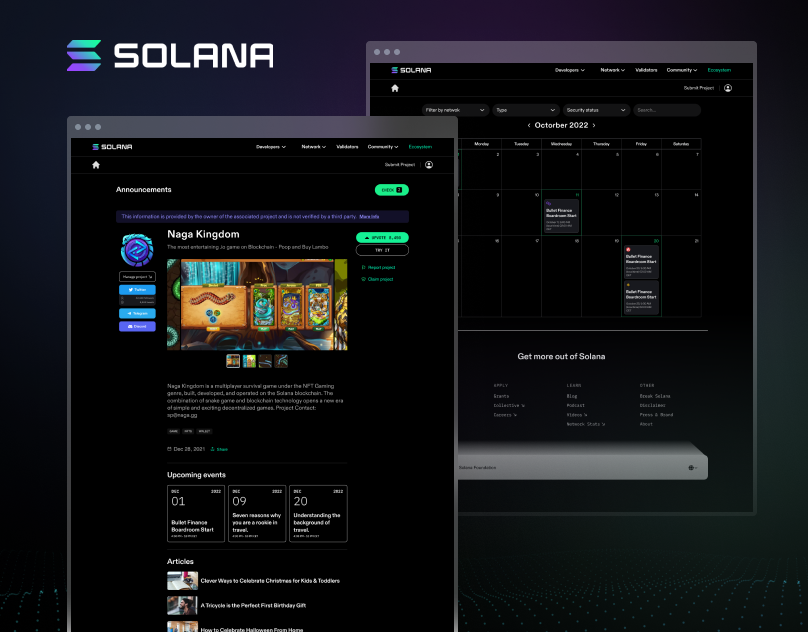The width and height of the screenshot is (808, 632).
Task: Expand the Filter by network dropdown
Action: click(x=455, y=110)
